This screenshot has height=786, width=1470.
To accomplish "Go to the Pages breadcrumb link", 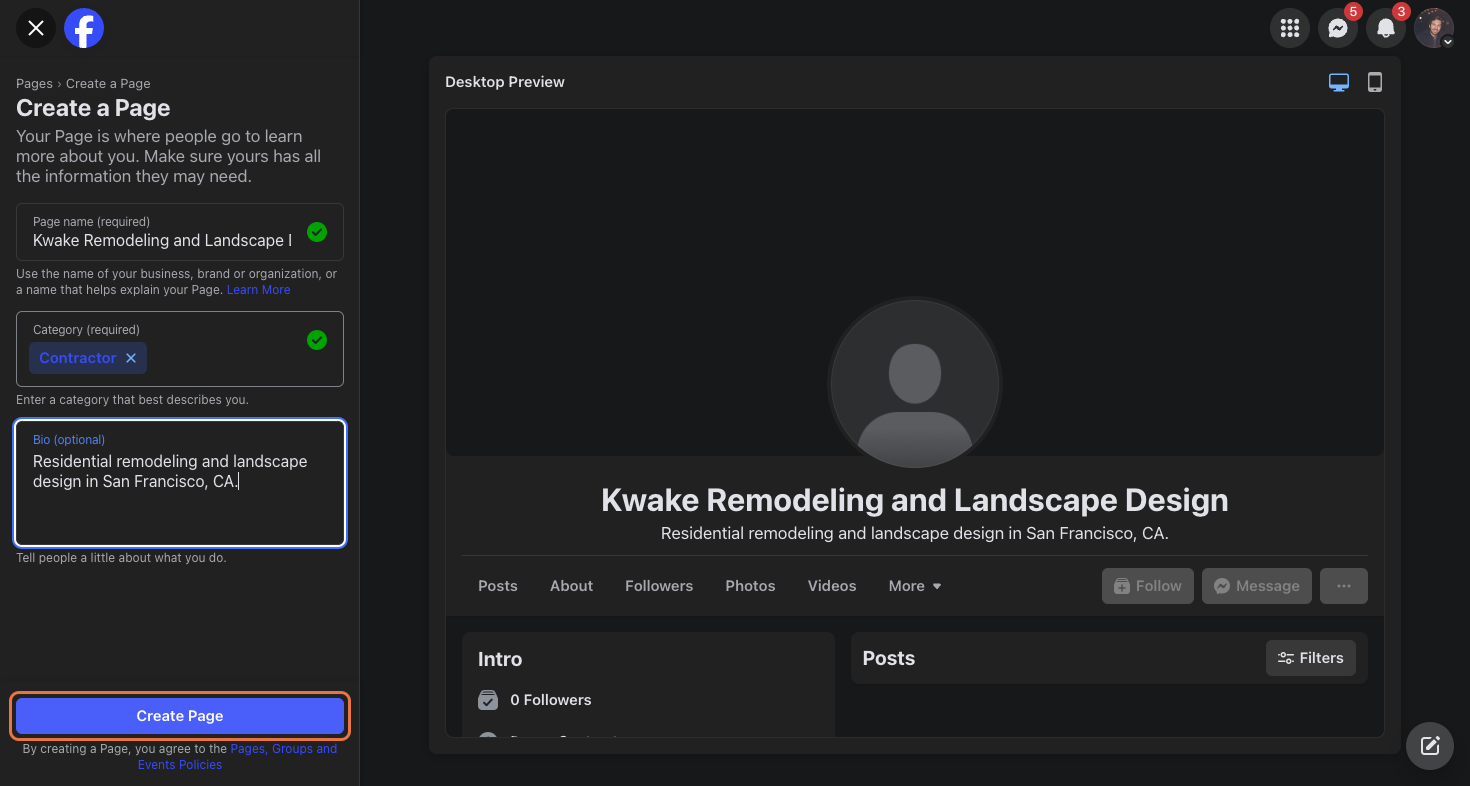I will click(34, 84).
